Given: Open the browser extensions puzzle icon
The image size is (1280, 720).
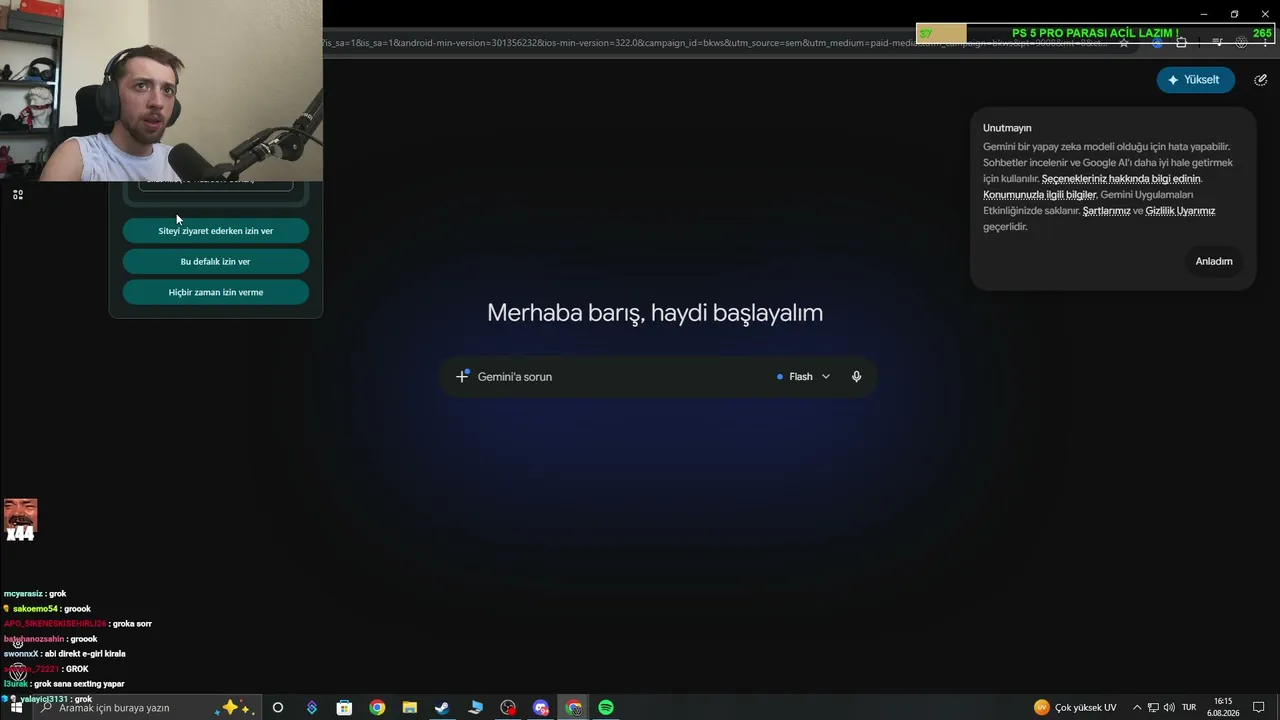Looking at the screenshot, I should 1181,43.
